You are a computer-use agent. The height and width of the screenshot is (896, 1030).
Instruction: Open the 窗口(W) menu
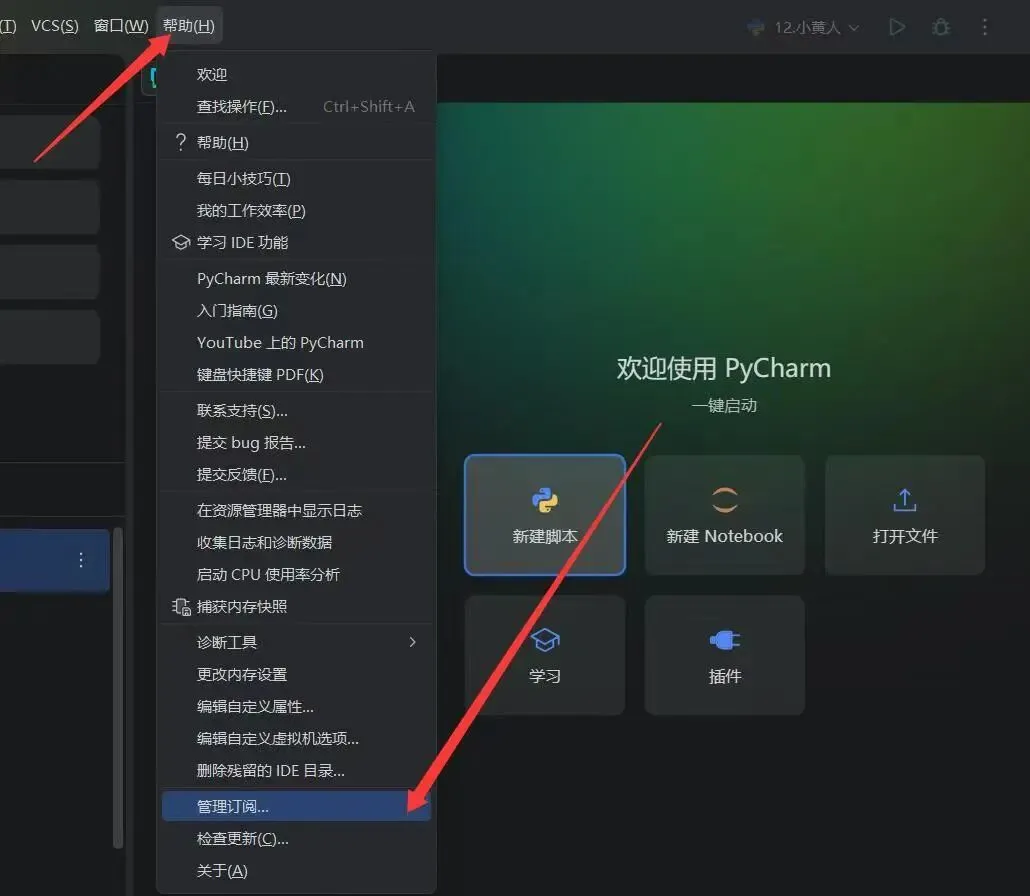(121, 26)
